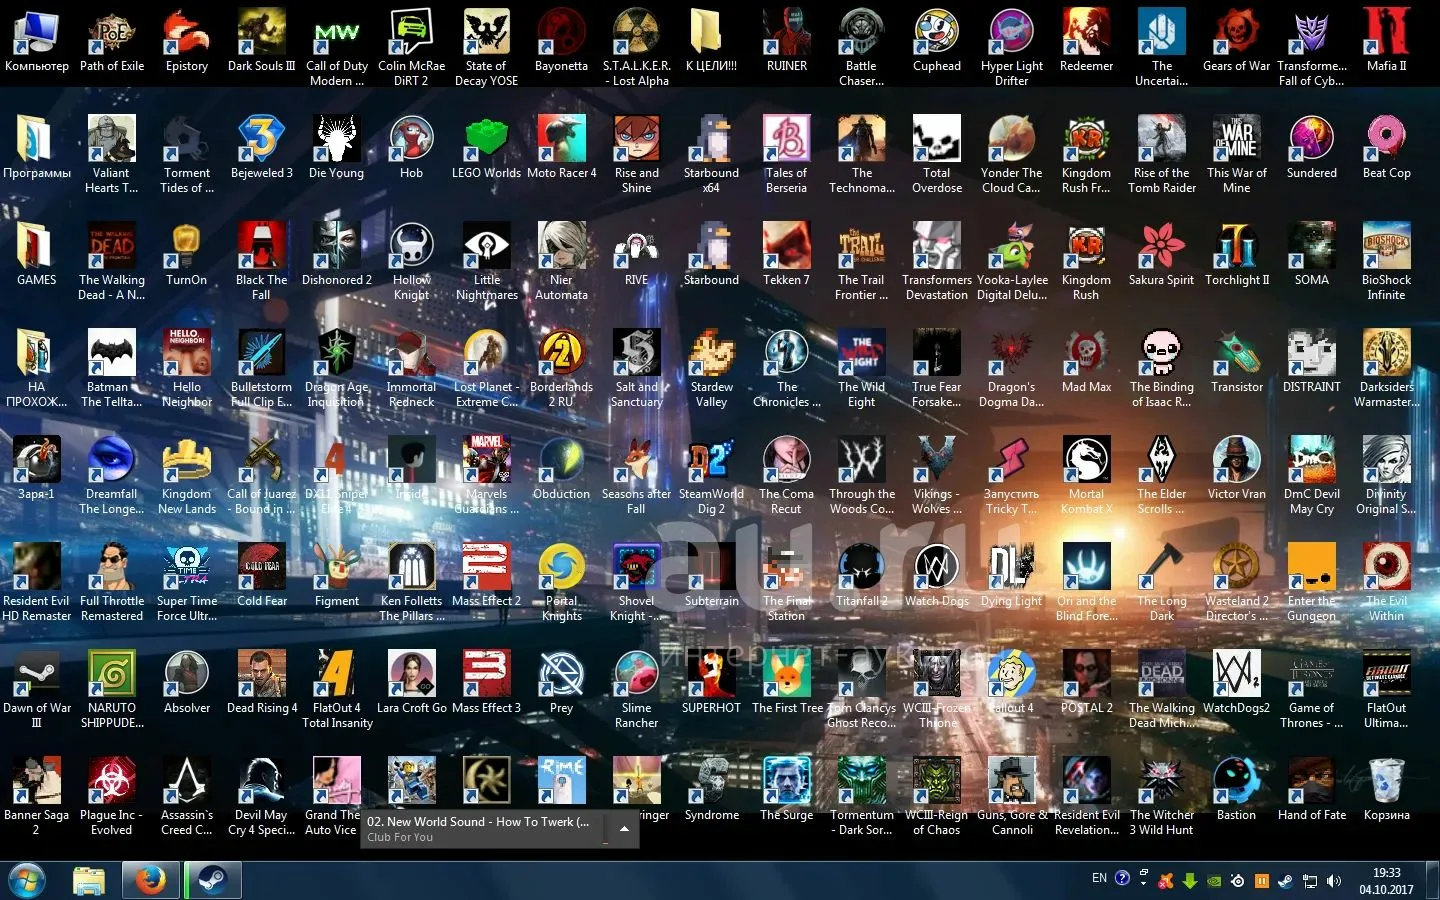
Task: Open the Path of Exile shortcut
Action: [x=112, y=42]
